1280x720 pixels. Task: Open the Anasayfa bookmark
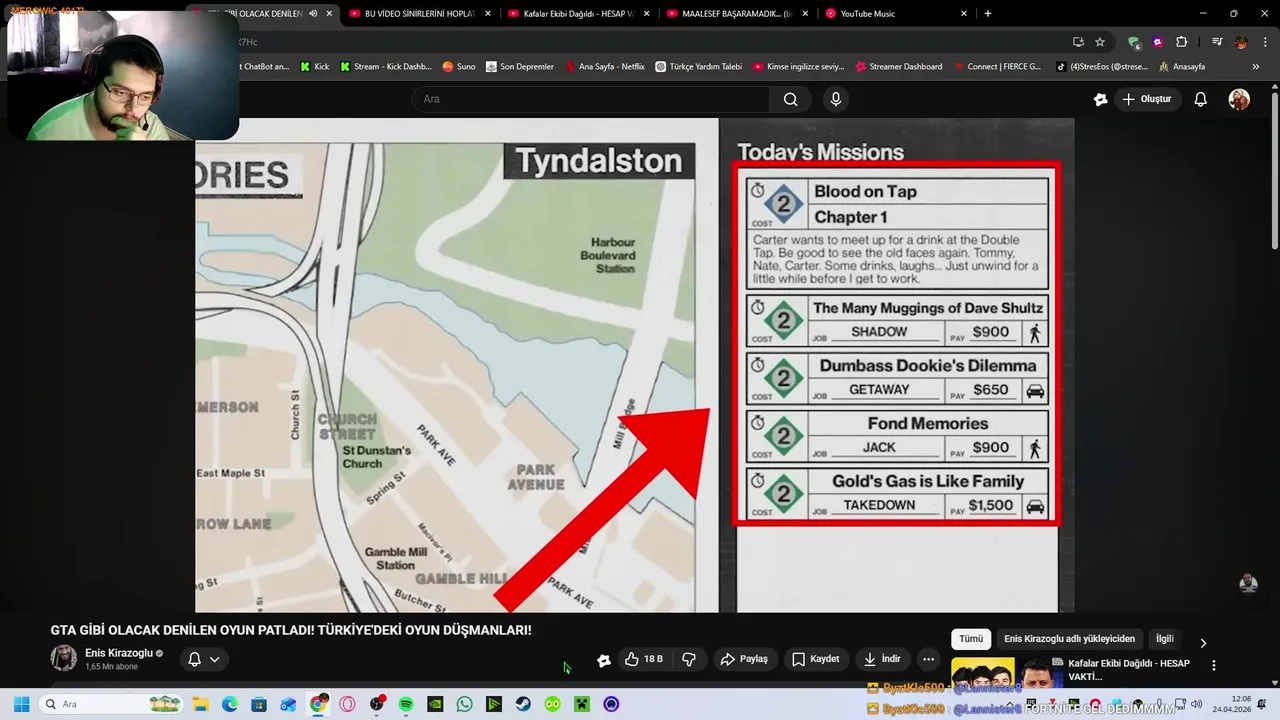click(x=1183, y=67)
